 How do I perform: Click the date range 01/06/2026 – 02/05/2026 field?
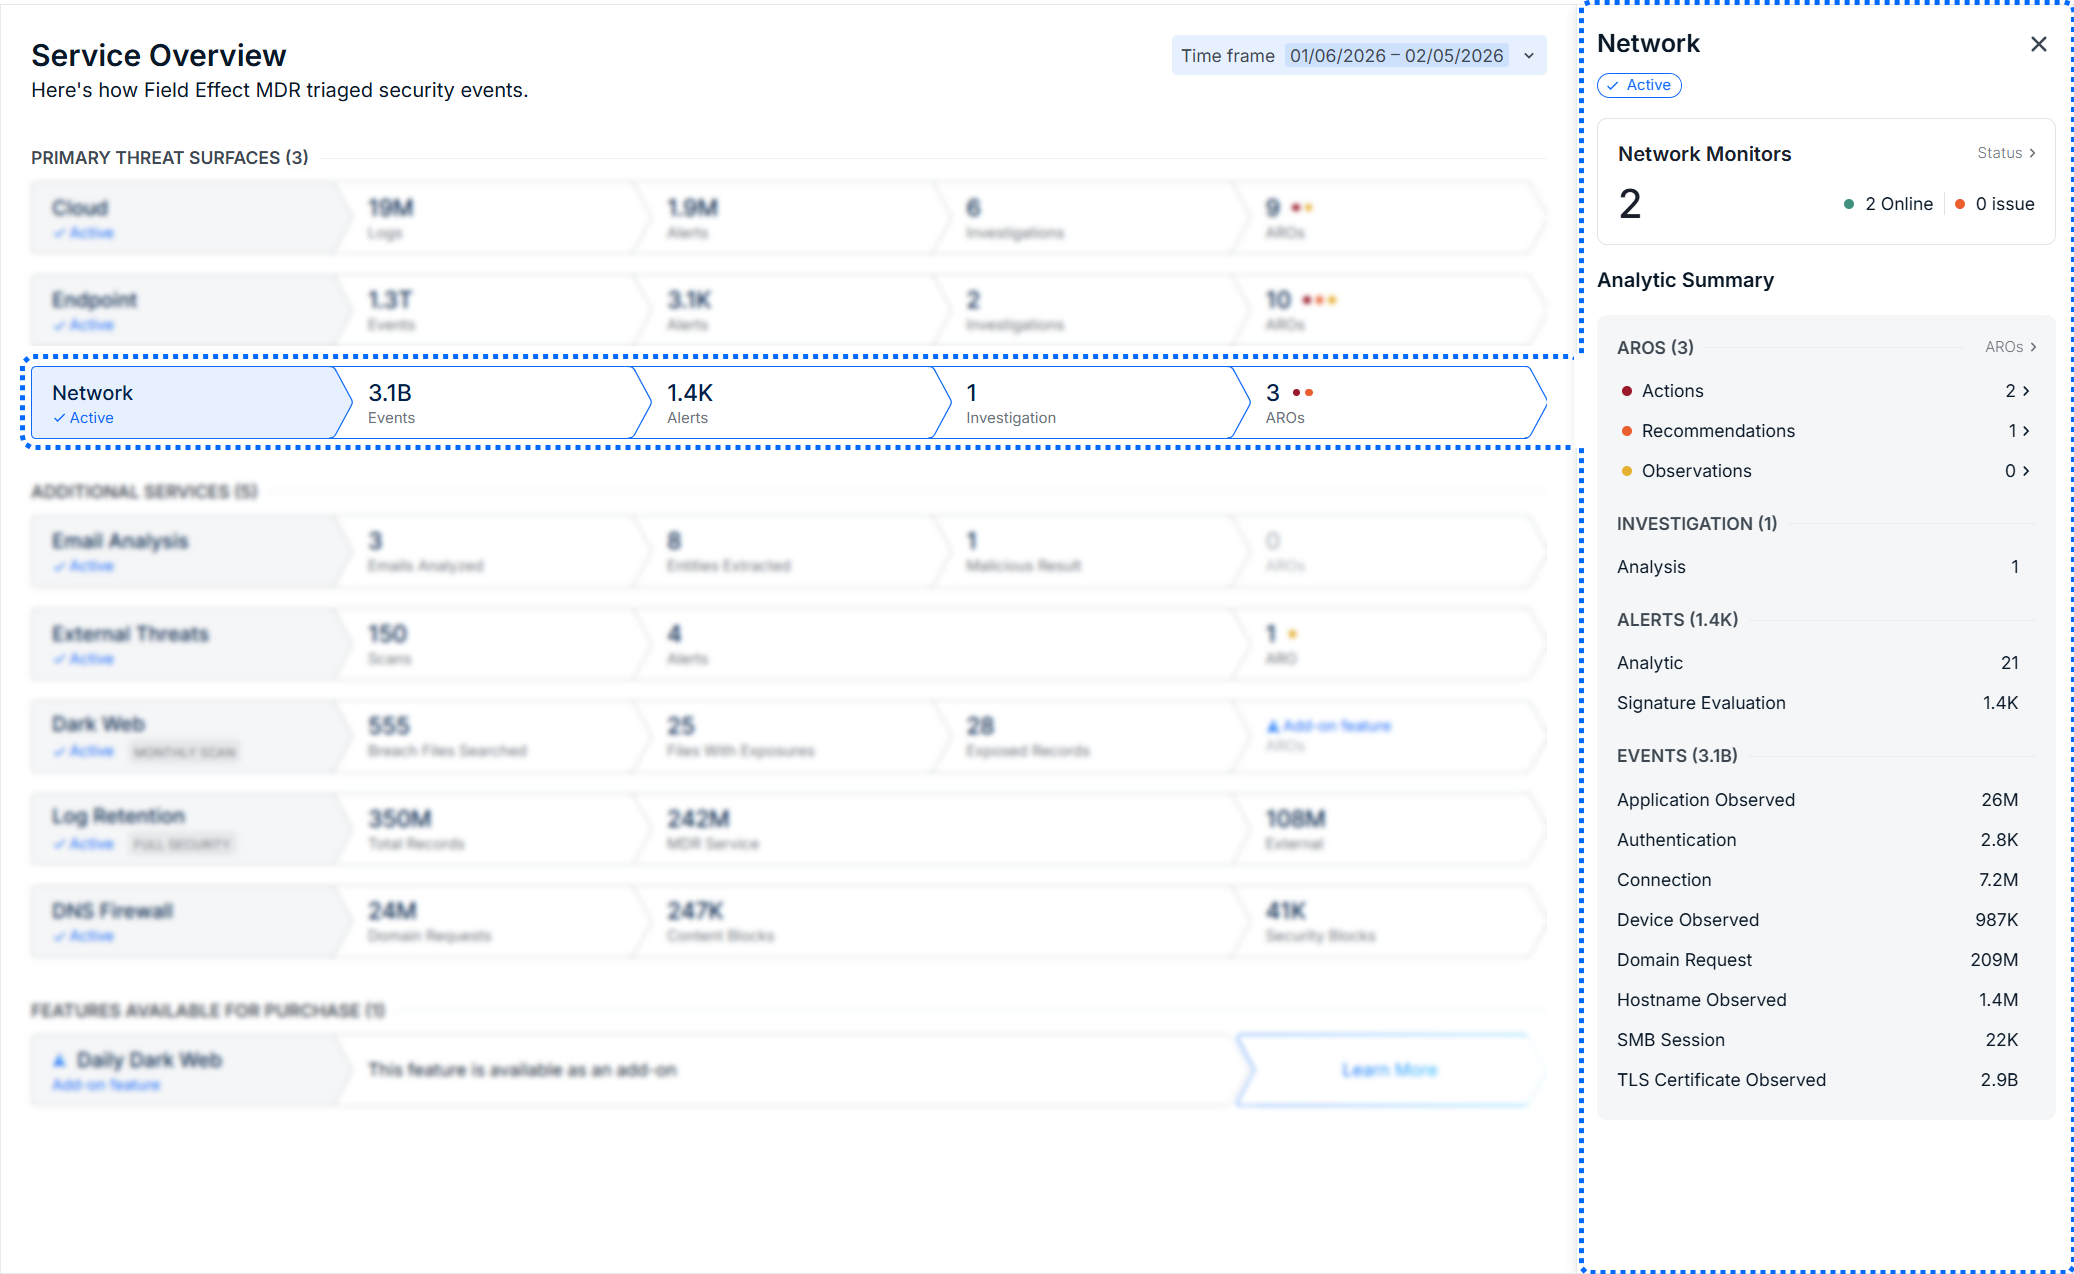[x=1396, y=56]
